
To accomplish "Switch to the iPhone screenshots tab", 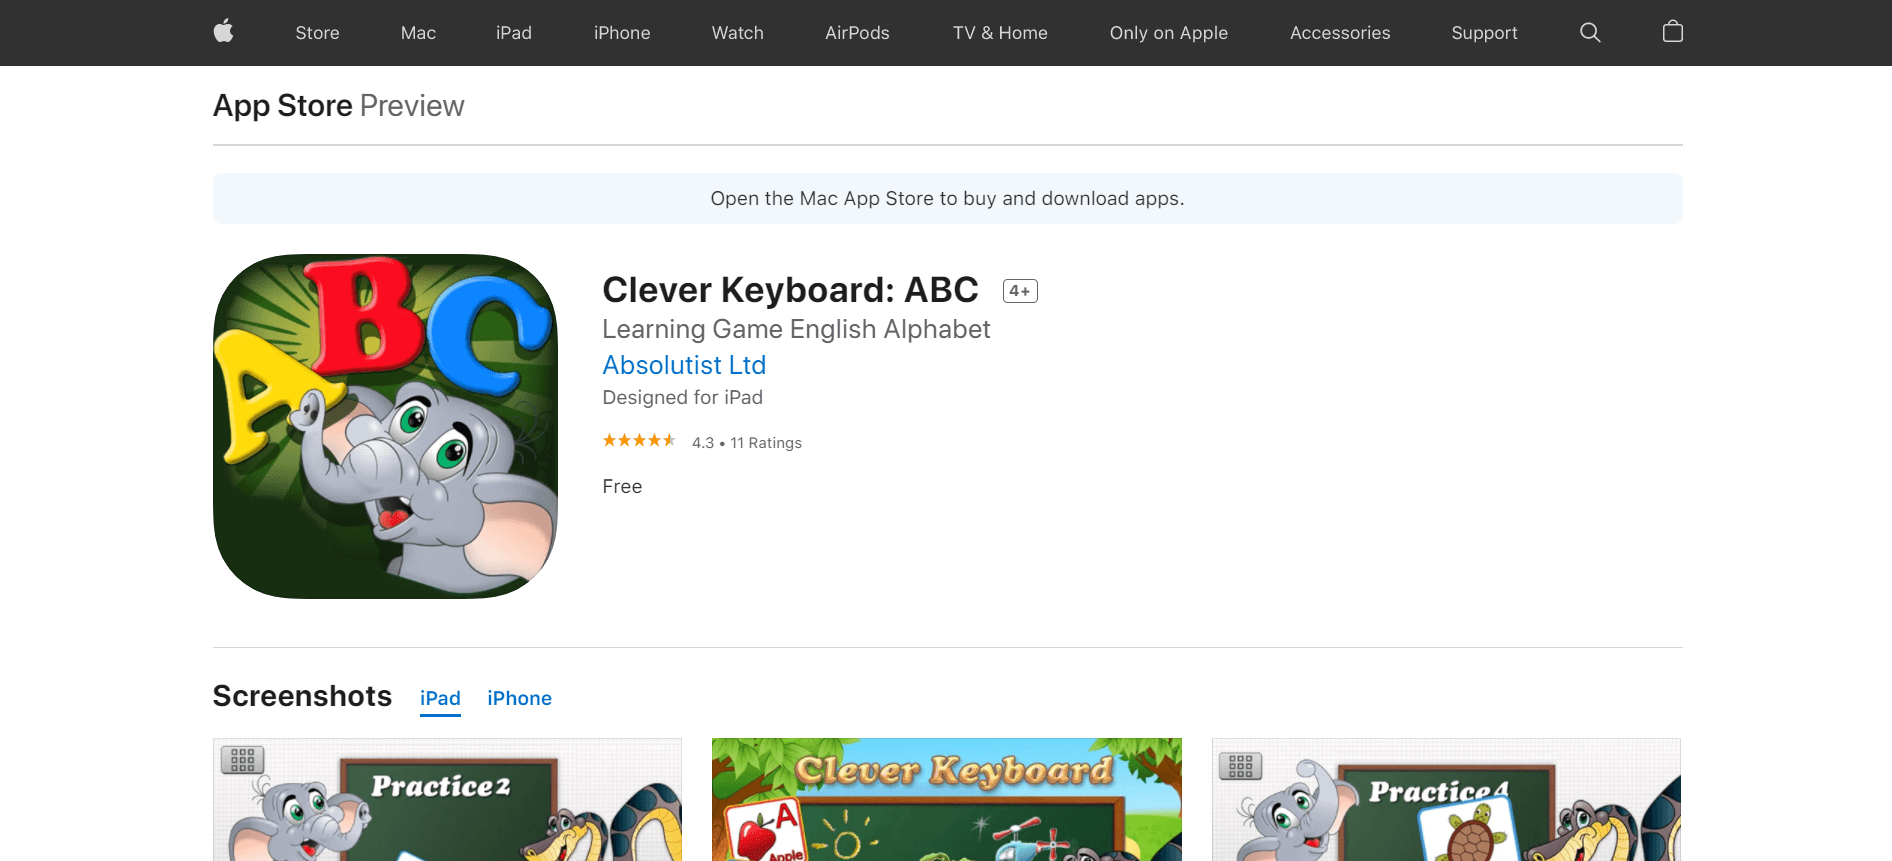I will coord(519,698).
